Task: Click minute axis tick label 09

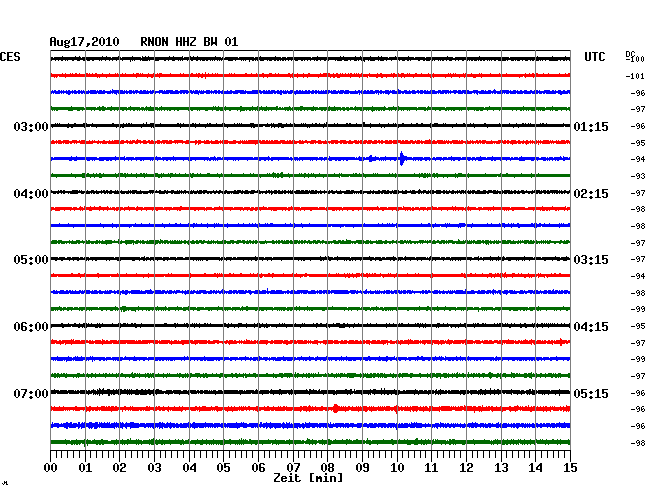Action: [x=362, y=468]
